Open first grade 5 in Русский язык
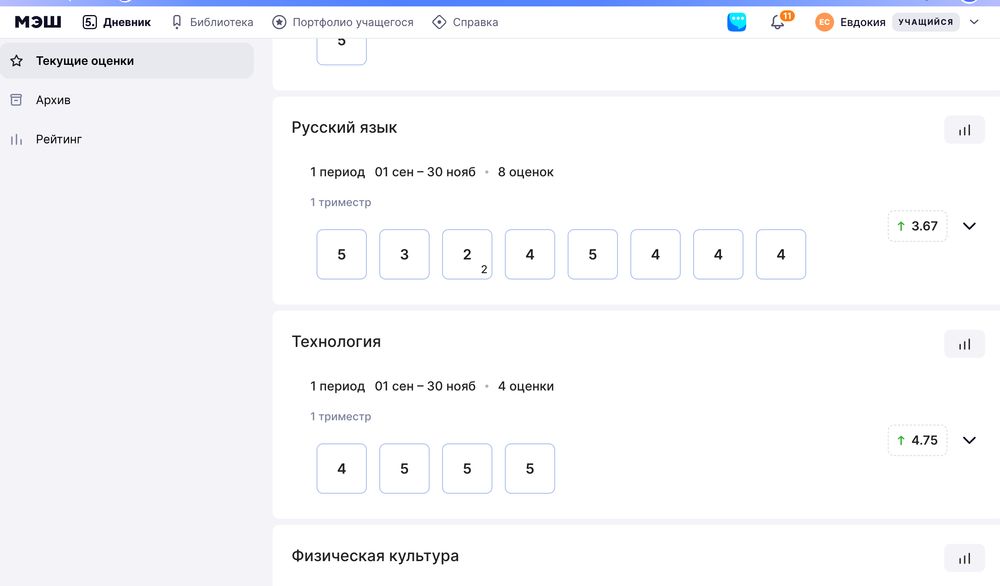The width and height of the screenshot is (1000, 586). tap(342, 254)
